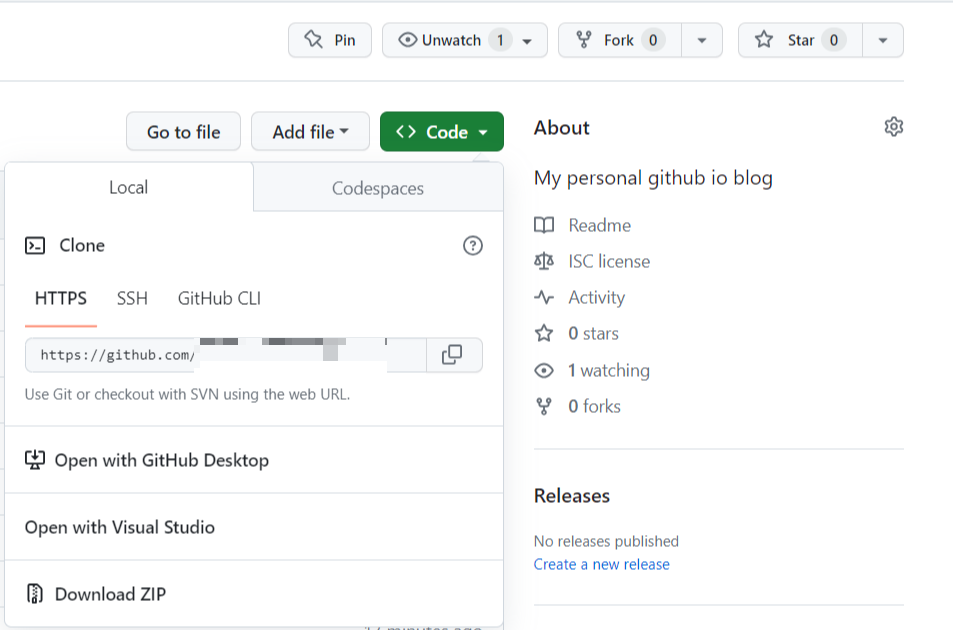Open the About section settings gear
Screen dimensions: 953x630
pos(893,126)
